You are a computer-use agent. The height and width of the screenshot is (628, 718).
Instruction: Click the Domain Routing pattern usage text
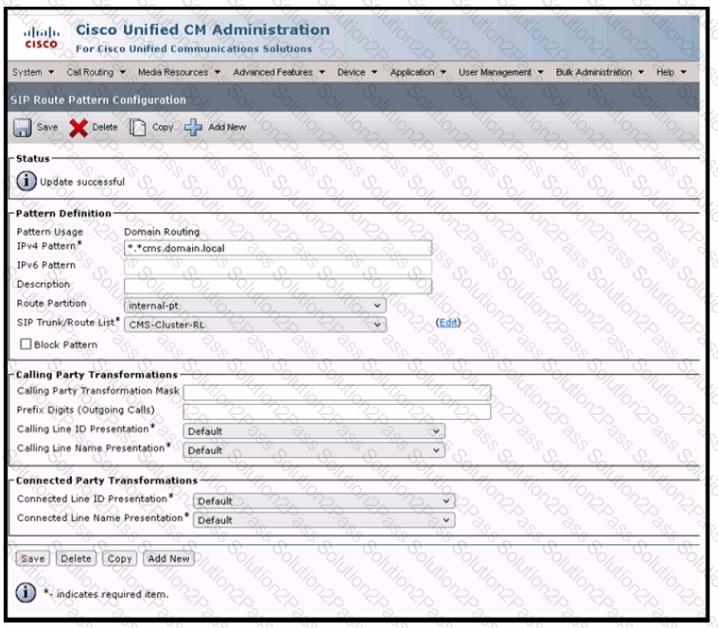tap(162, 232)
